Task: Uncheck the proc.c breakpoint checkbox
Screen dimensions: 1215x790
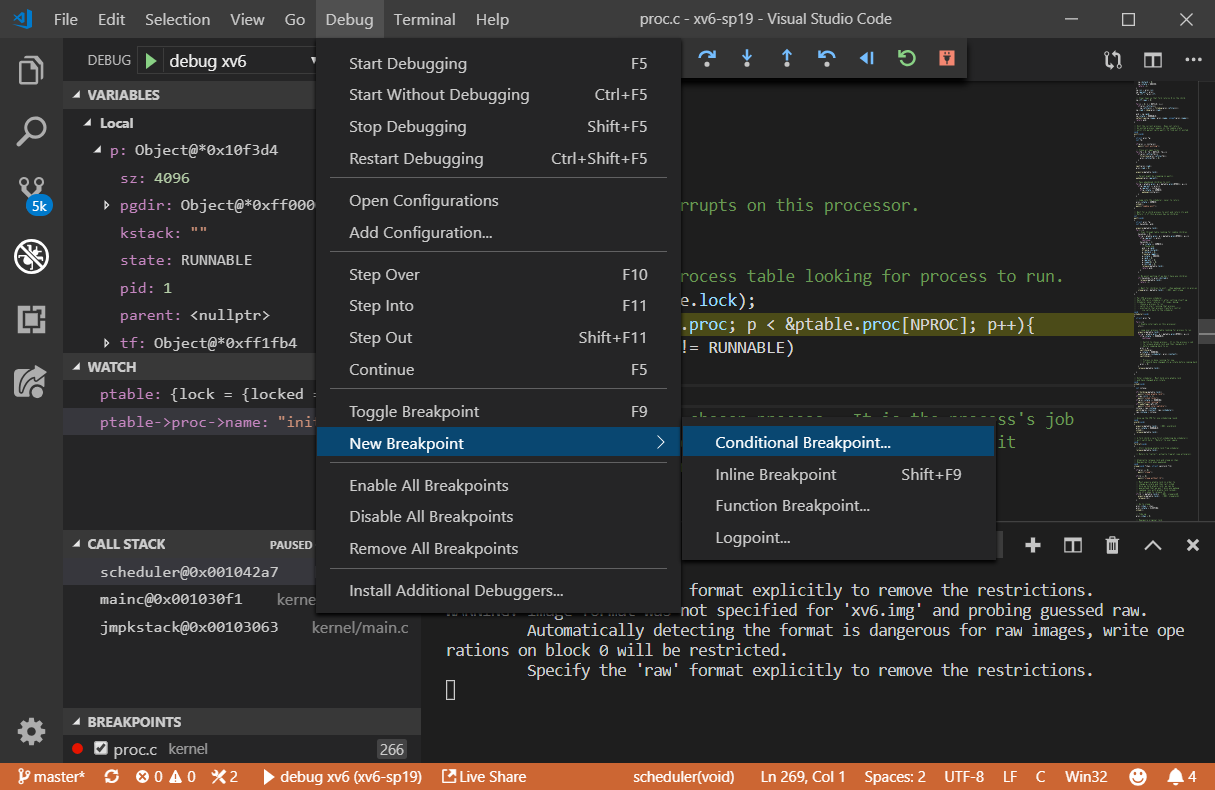Action: [x=100, y=749]
